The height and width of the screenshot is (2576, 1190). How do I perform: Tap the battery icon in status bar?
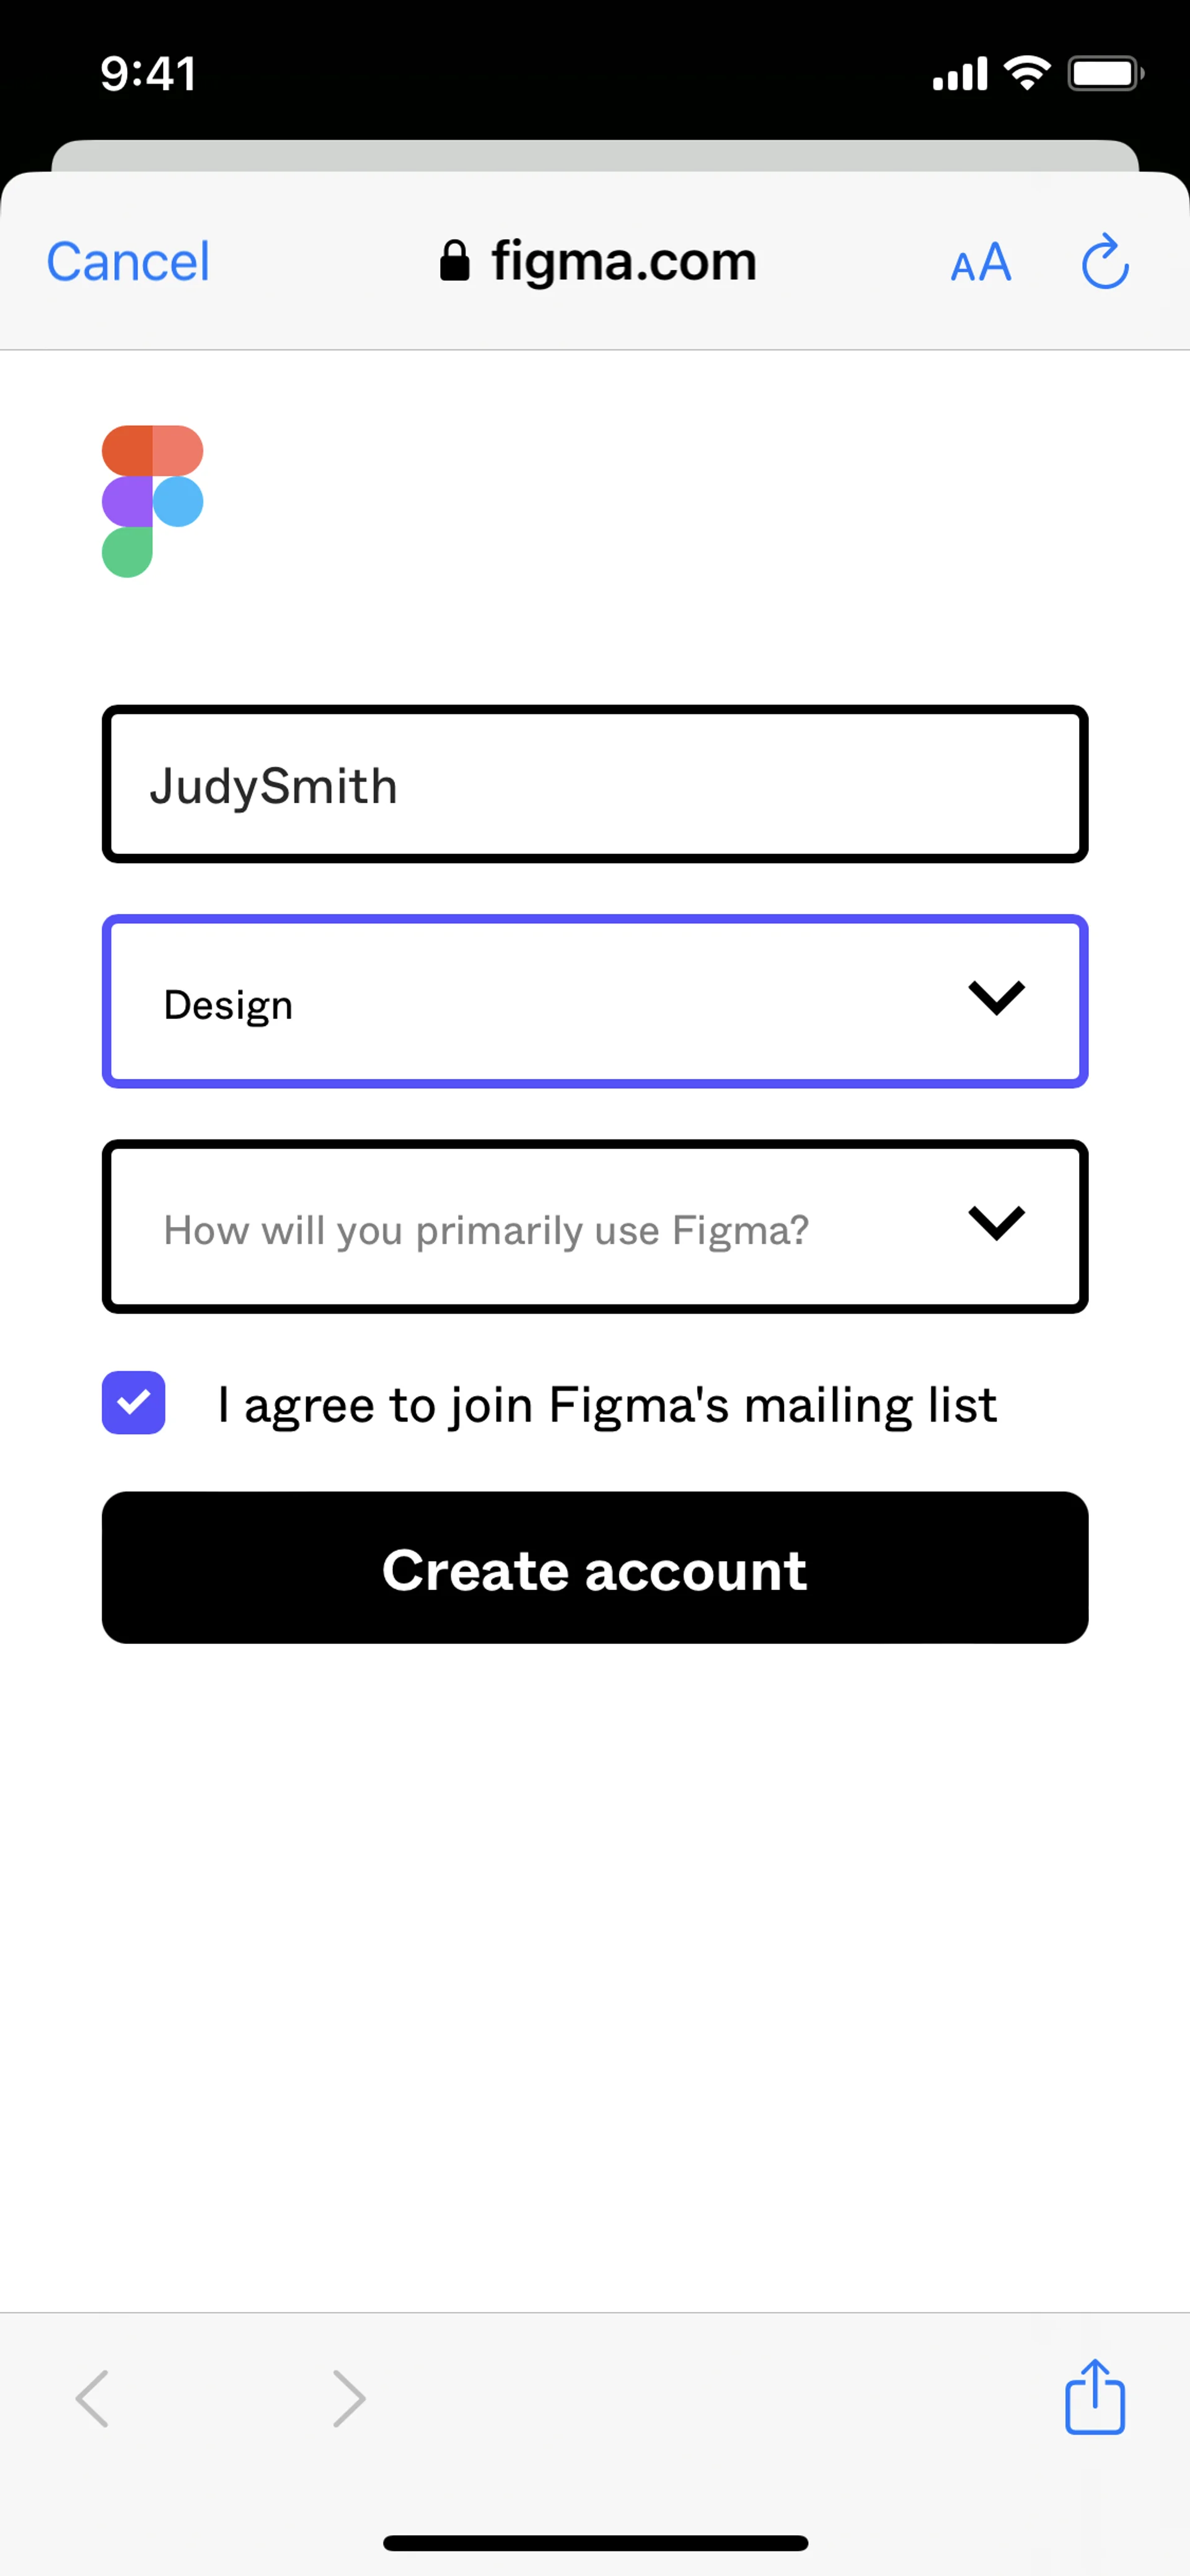tap(1105, 74)
